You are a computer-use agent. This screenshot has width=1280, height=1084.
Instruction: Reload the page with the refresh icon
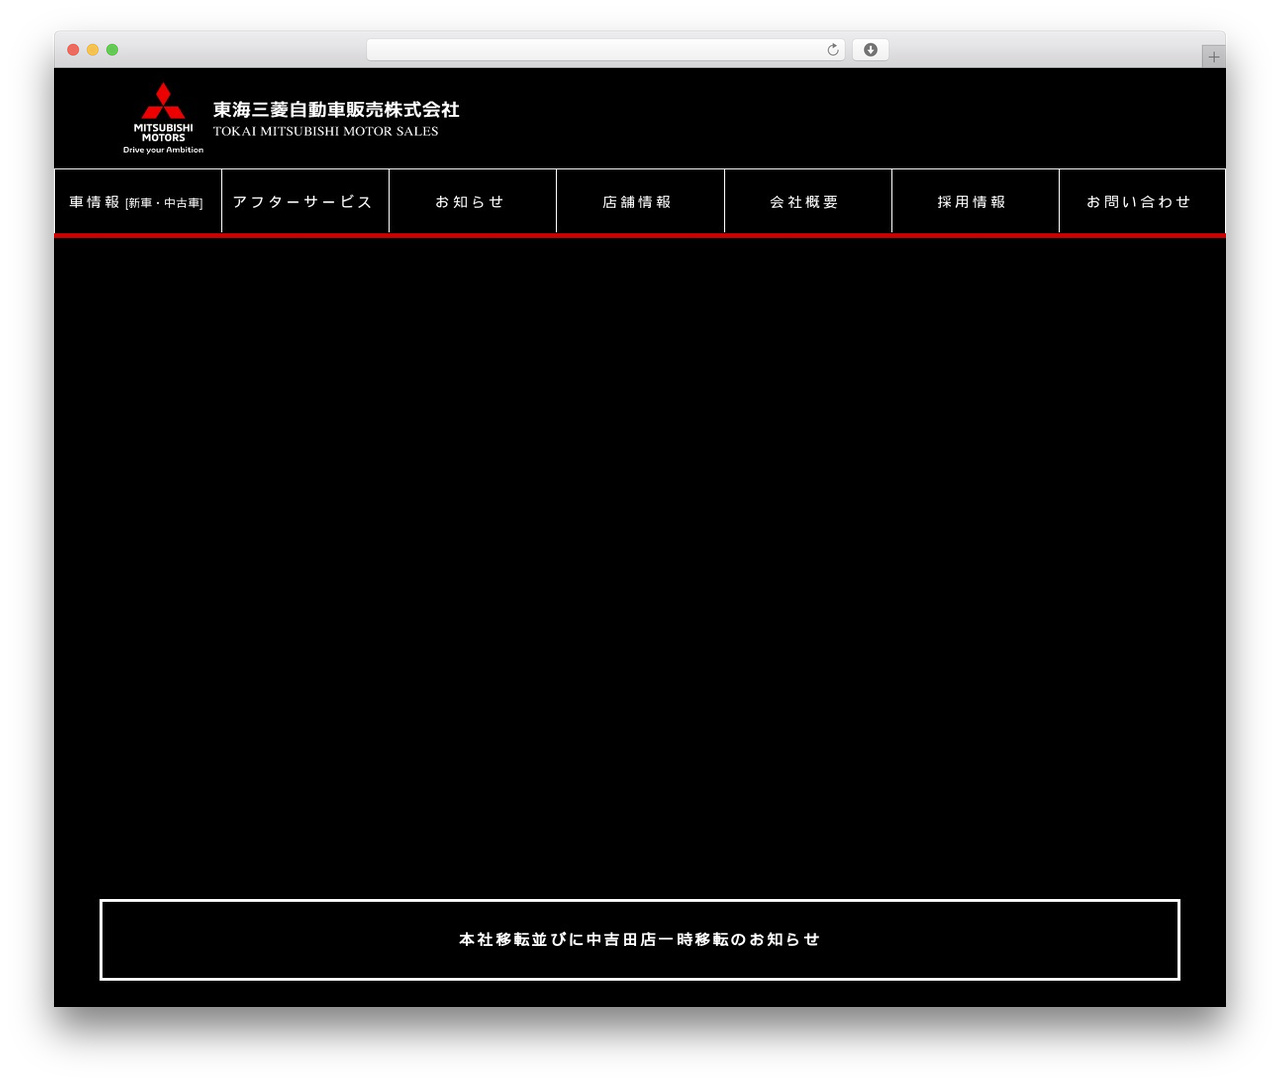tap(833, 50)
